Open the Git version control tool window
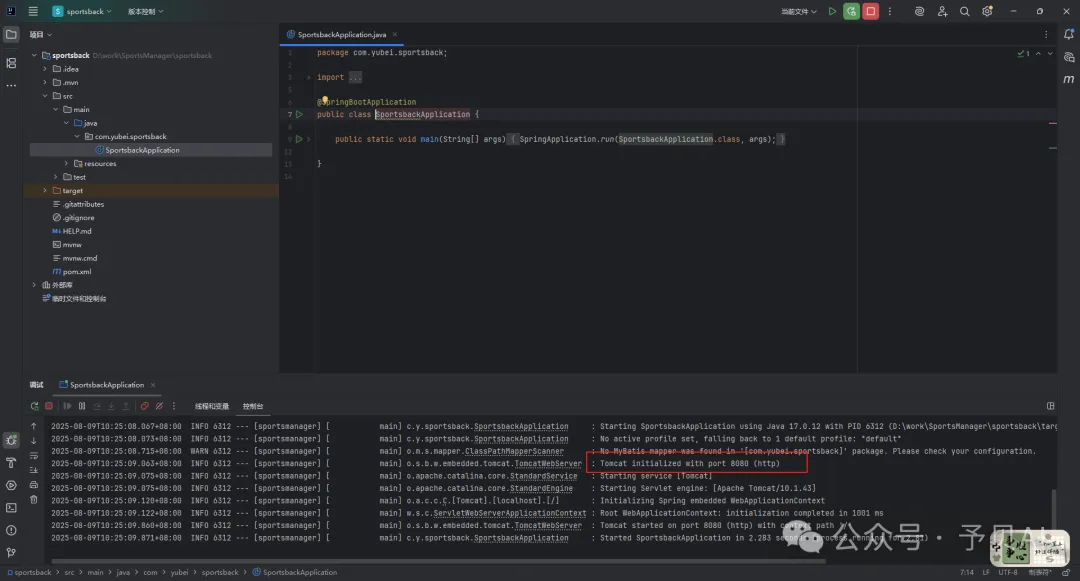The height and width of the screenshot is (581, 1080). (x=11, y=552)
